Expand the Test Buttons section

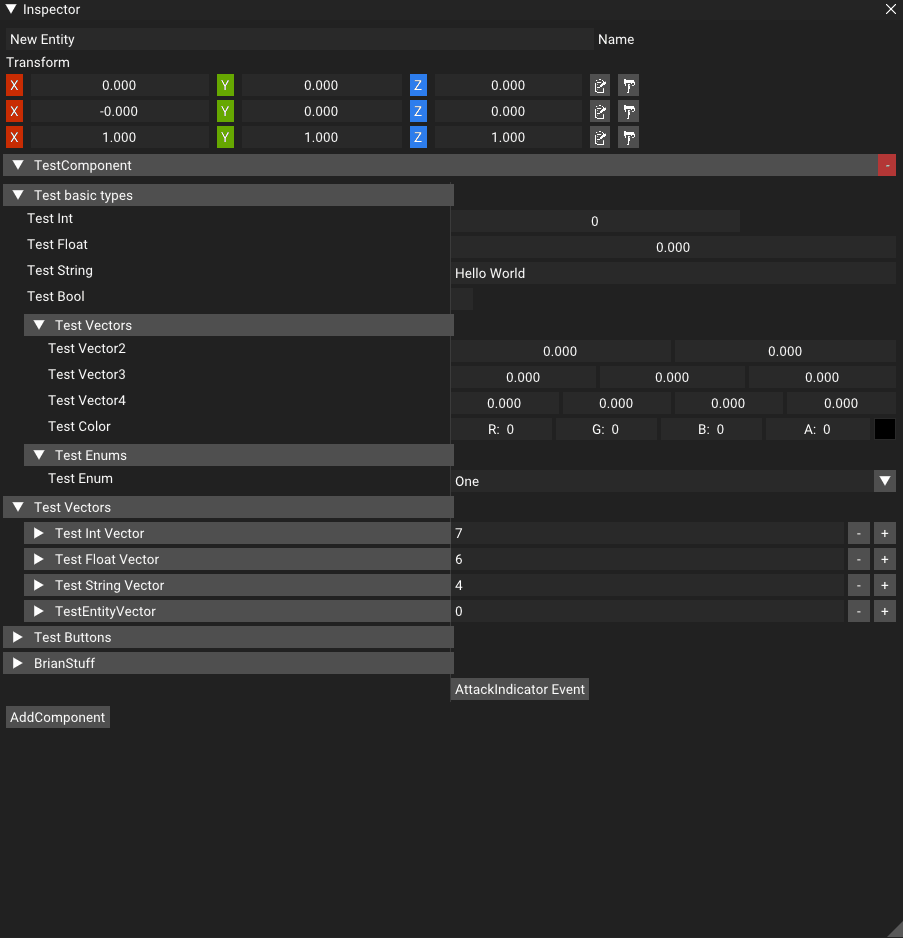click(x=229, y=637)
